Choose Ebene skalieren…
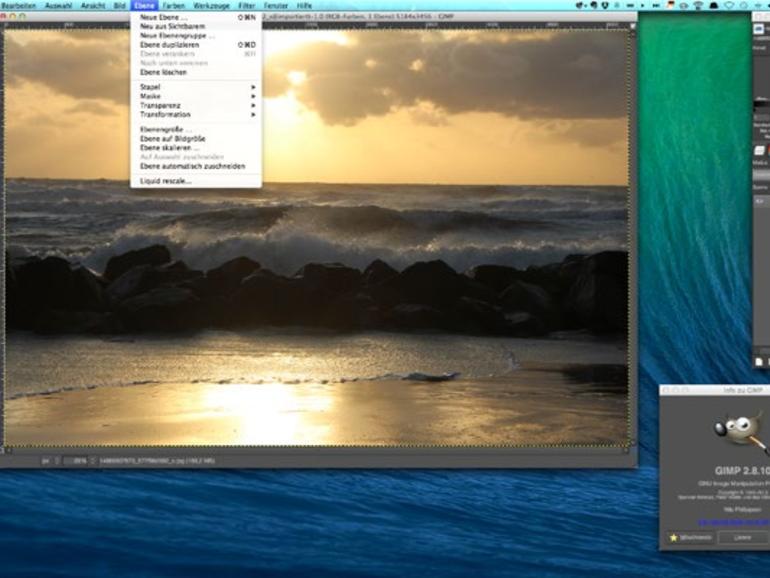 pyautogui.click(x=196, y=148)
